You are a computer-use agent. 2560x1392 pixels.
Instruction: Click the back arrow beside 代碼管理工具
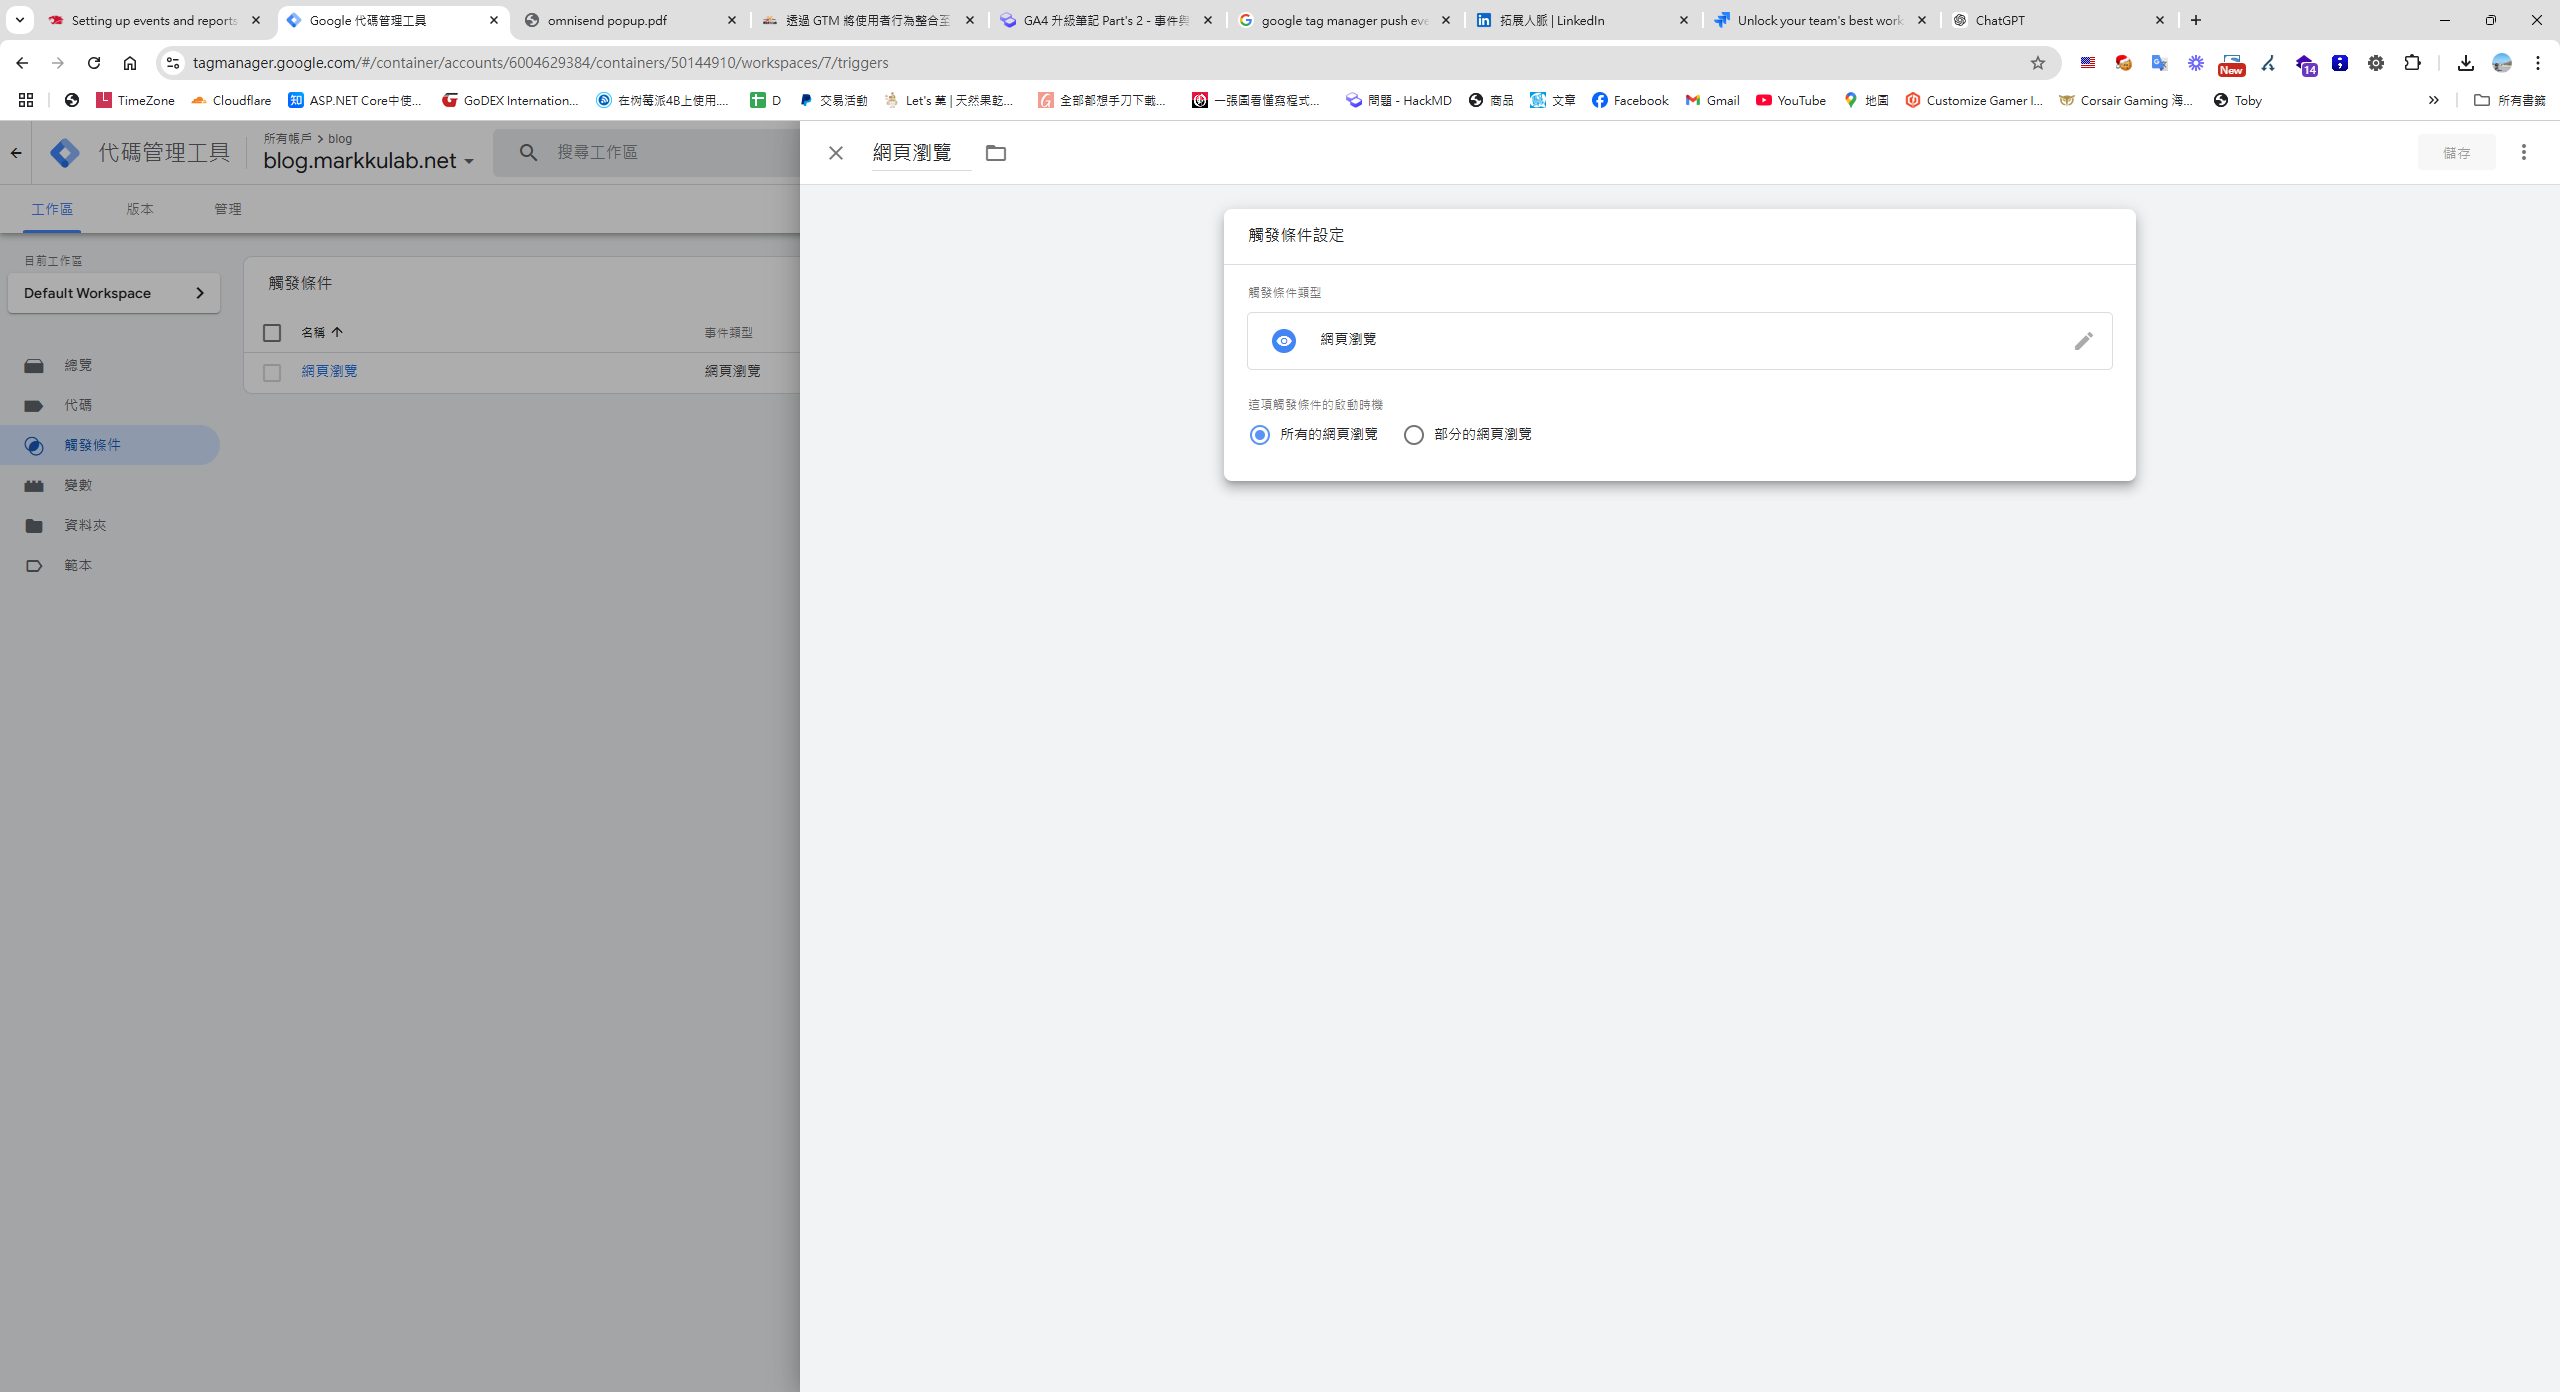click(x=16, y=152)
